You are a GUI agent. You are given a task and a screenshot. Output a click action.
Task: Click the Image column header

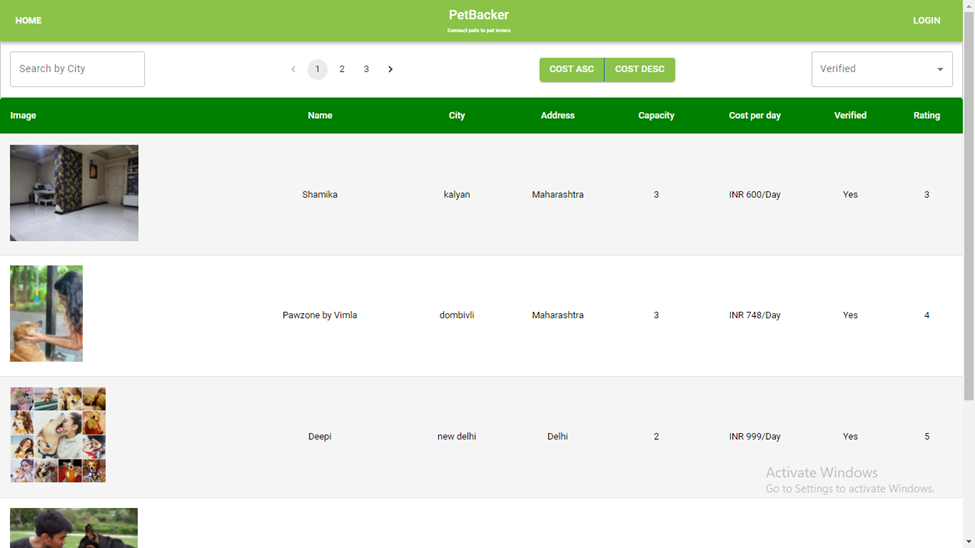click(23, 116)
